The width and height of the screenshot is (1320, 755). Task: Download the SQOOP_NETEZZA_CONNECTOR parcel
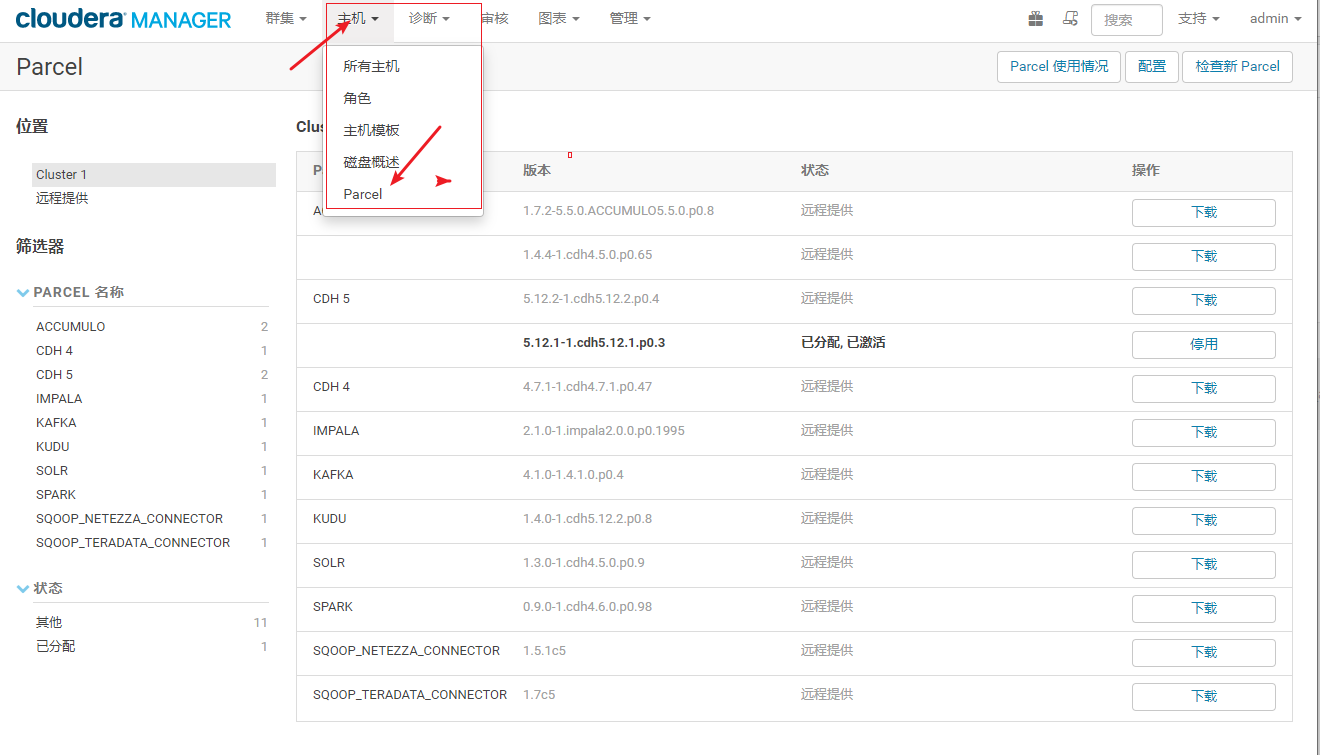point(1204,653)
